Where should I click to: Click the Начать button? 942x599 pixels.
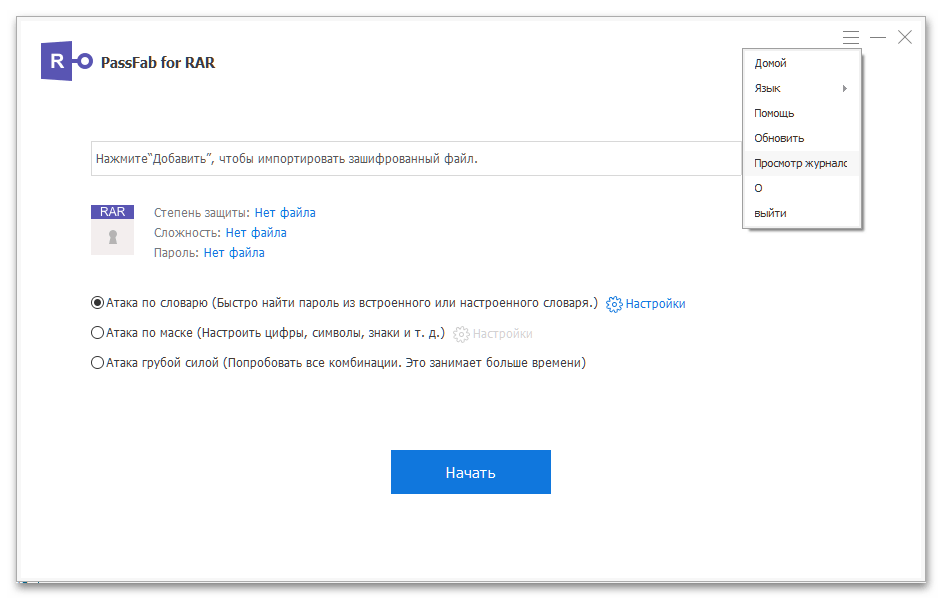tap(470, 472)
